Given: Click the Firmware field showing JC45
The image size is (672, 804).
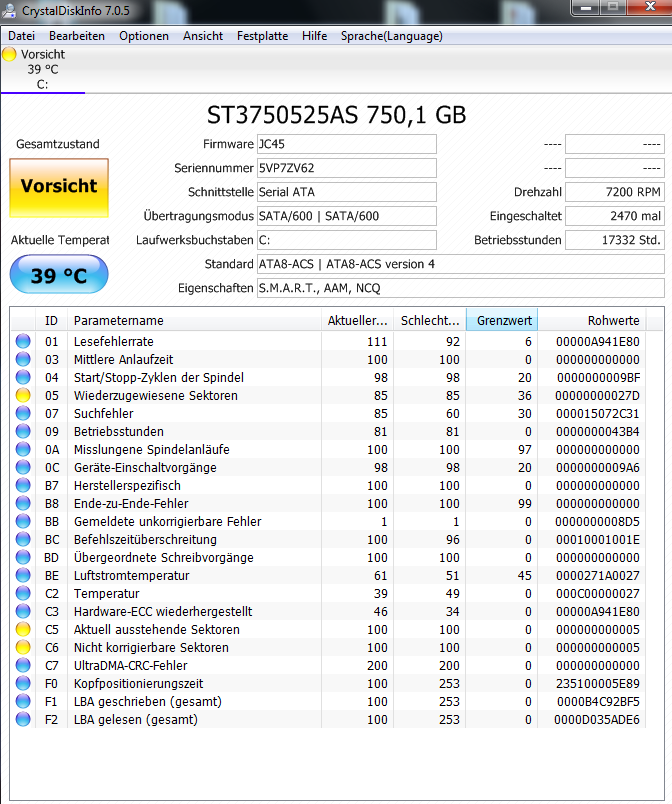Looking at the screenshot, I should (347, 144).
